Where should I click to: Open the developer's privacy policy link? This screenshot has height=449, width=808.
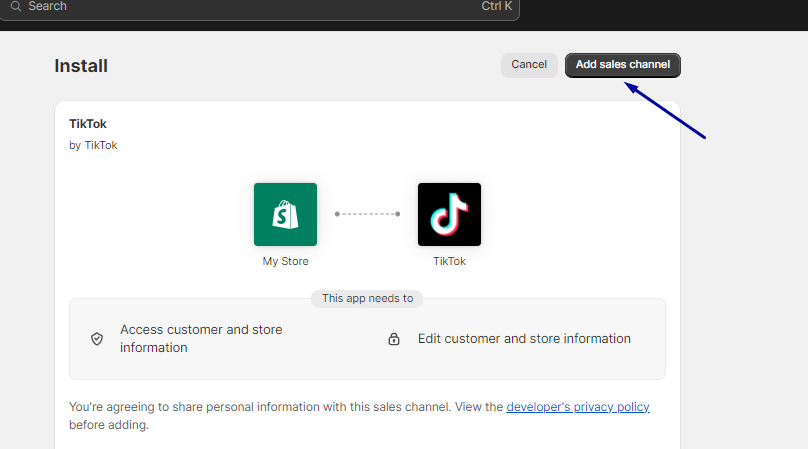pos(578,407)
